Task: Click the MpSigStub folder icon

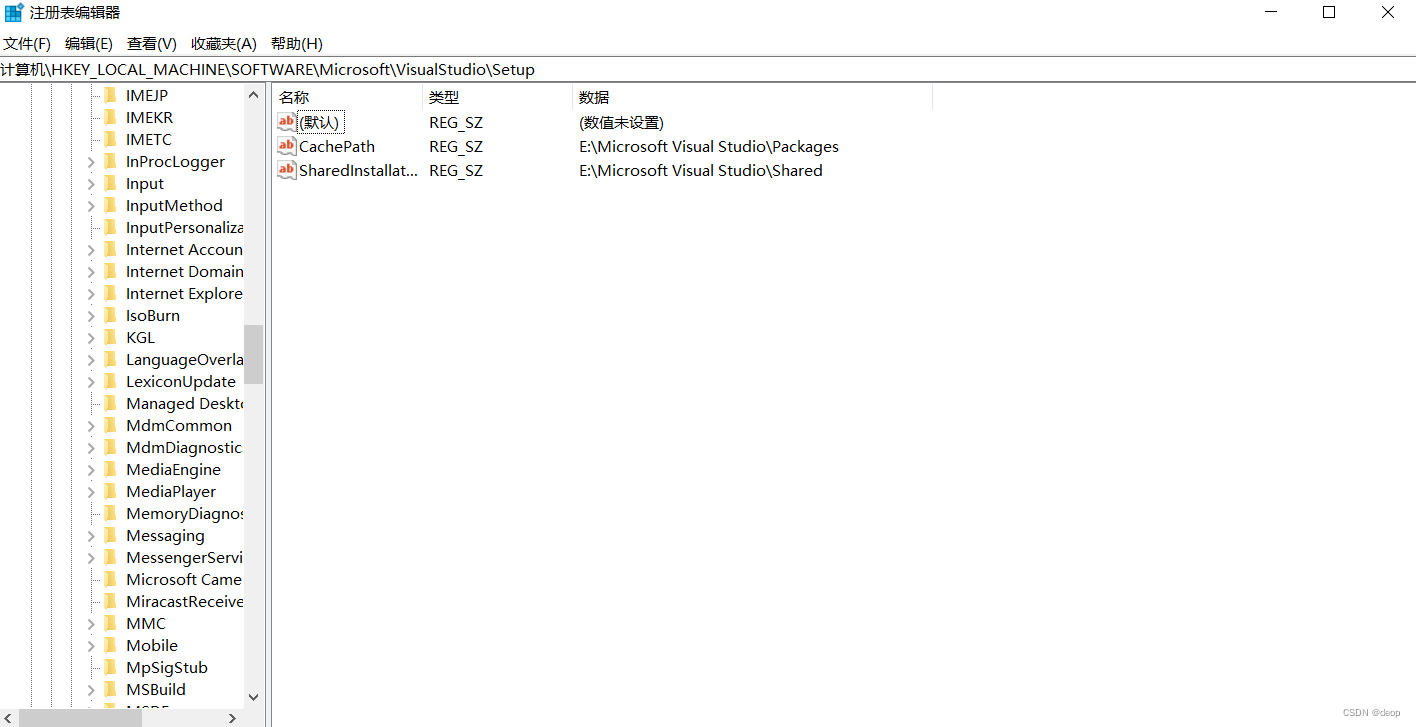Action: pos(112,667)
